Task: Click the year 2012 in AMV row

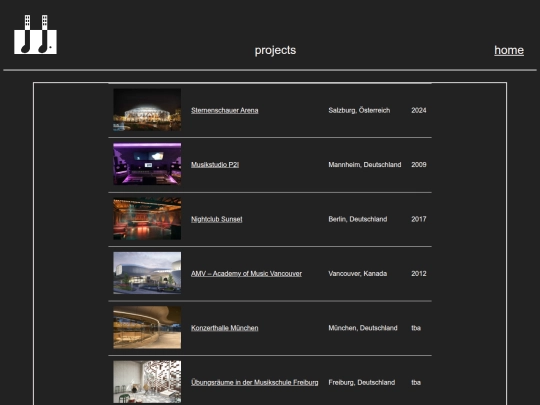Action: click(x=419, y=273)
